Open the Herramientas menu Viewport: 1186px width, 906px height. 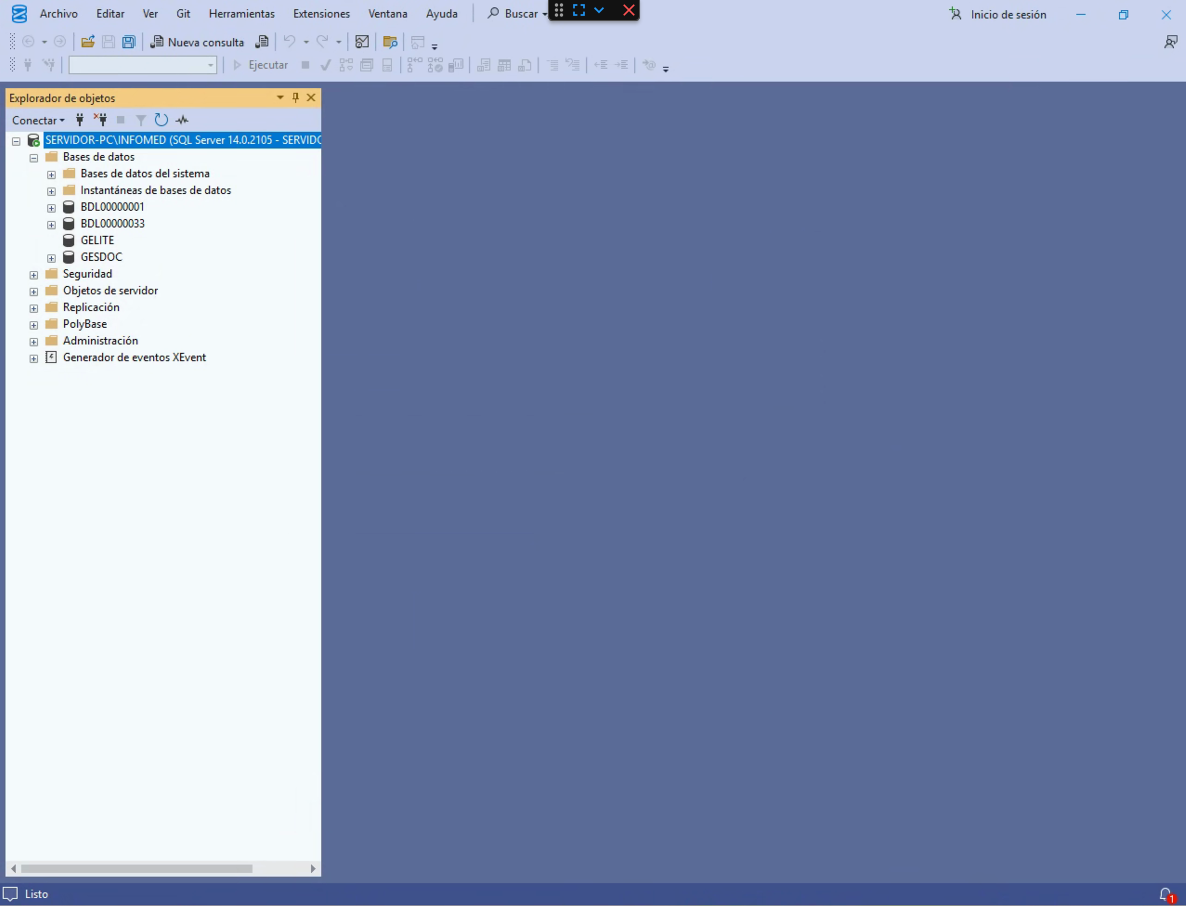[x=242, y=14]
